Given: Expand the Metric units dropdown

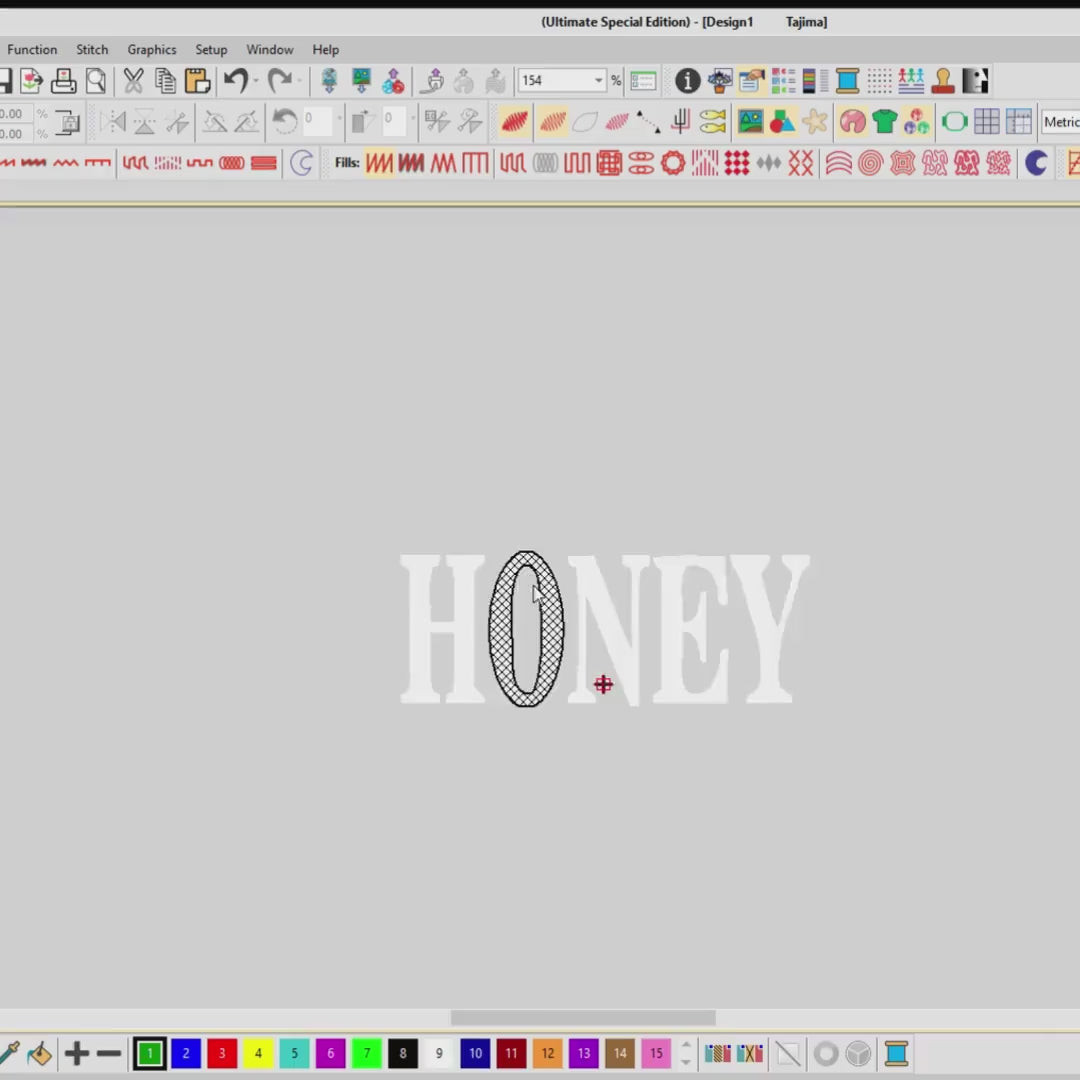Looking at the screenshot, I should pos(1060,122).
